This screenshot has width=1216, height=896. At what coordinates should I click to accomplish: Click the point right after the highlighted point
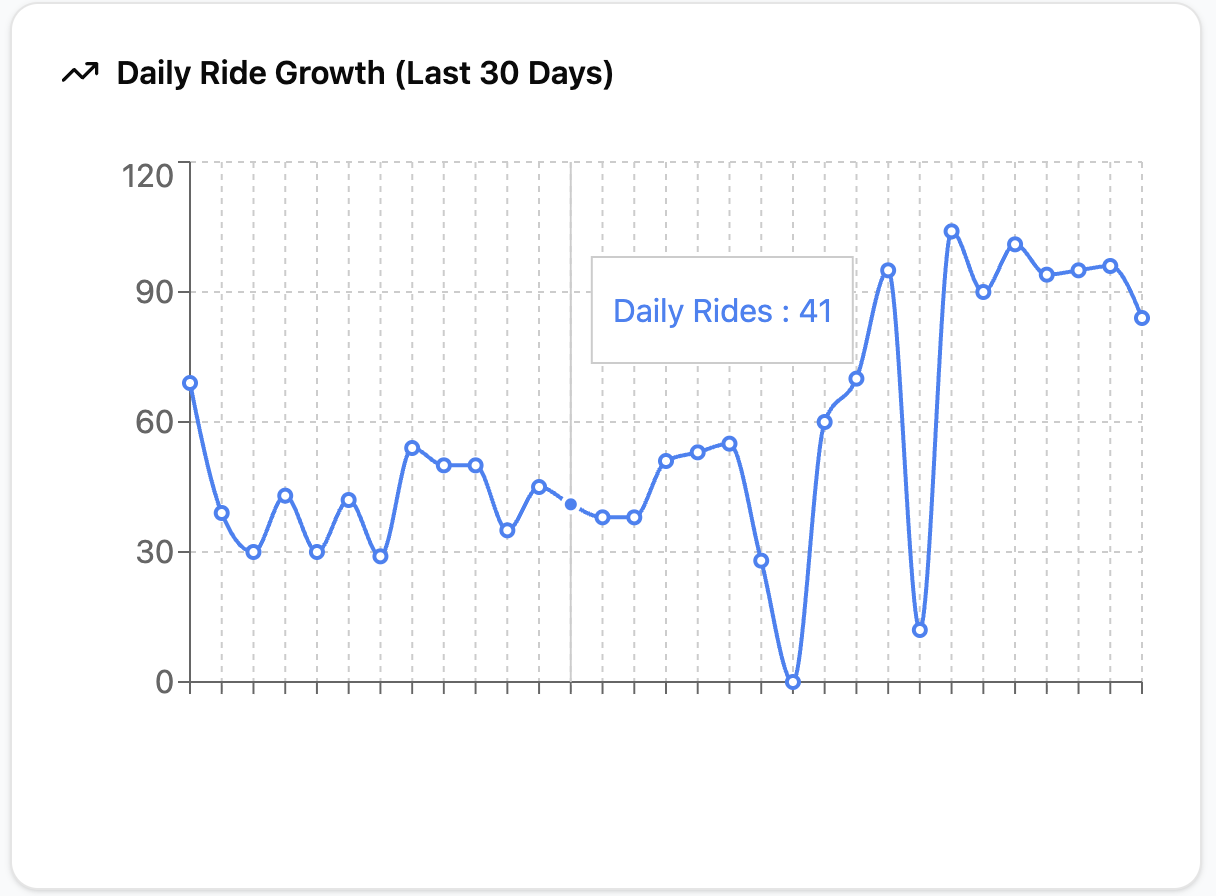pyautogui.click(x=602, y=517)
